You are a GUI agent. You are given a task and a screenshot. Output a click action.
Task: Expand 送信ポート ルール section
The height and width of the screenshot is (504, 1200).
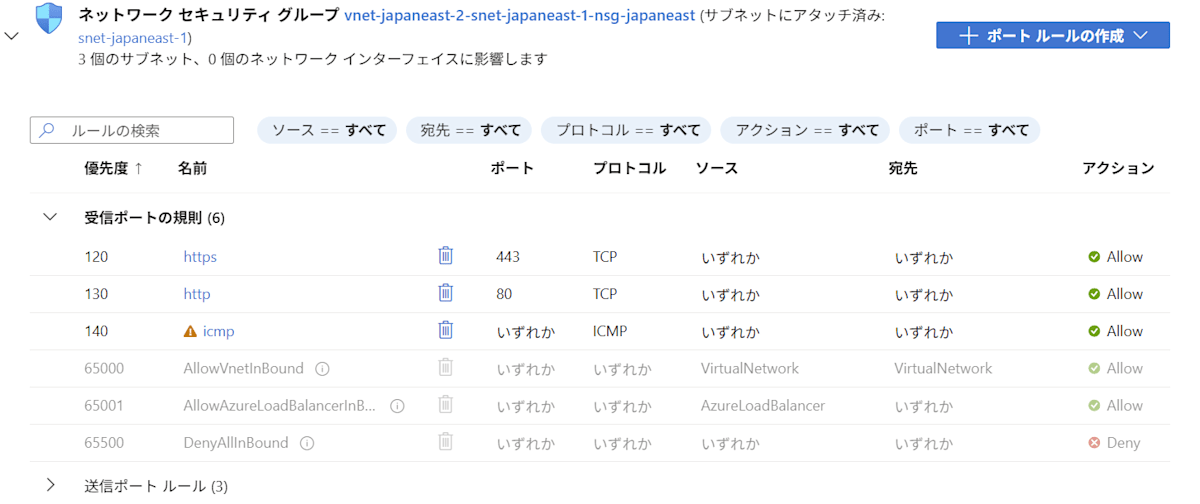(x=50, y=486)
